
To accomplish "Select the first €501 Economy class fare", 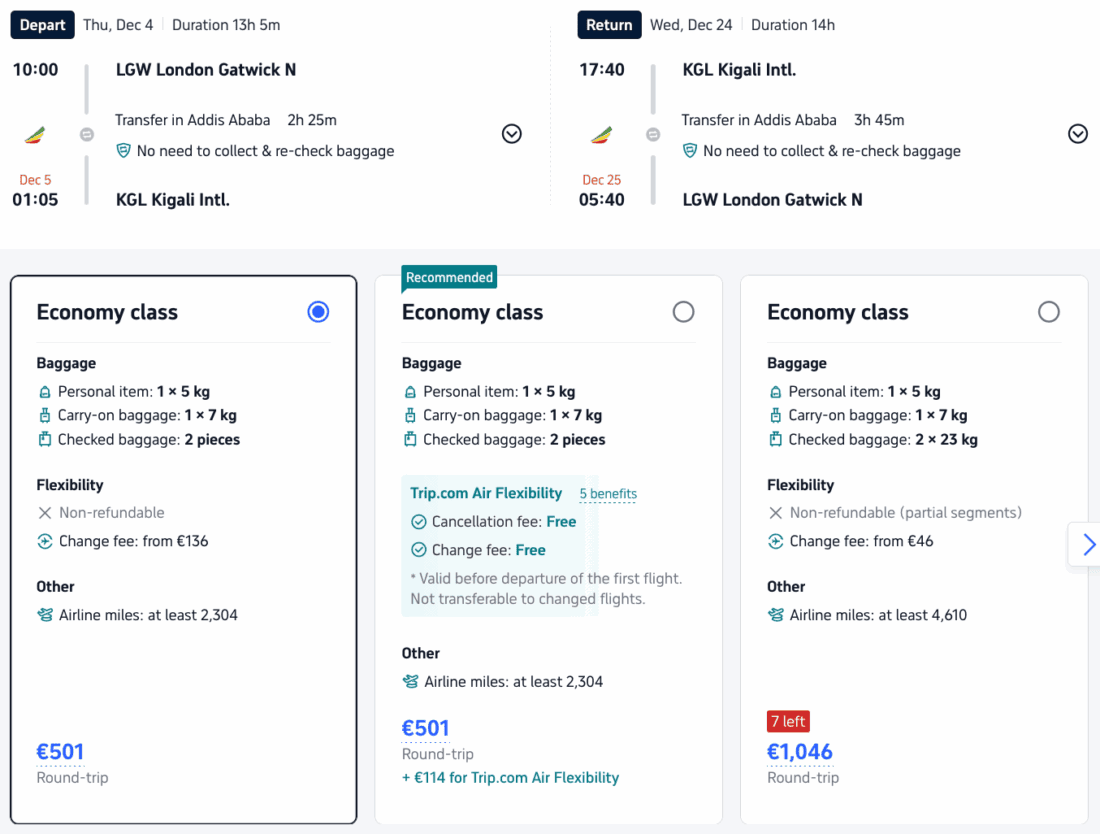I will point(318,312).
